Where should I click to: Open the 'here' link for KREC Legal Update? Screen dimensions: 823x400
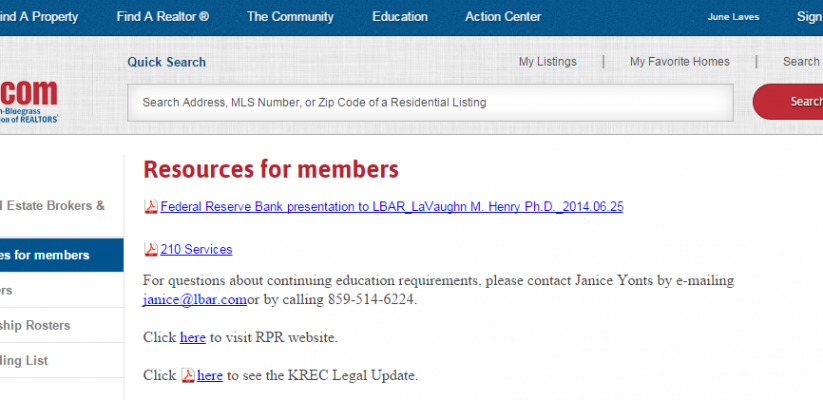tap(210, 375)
